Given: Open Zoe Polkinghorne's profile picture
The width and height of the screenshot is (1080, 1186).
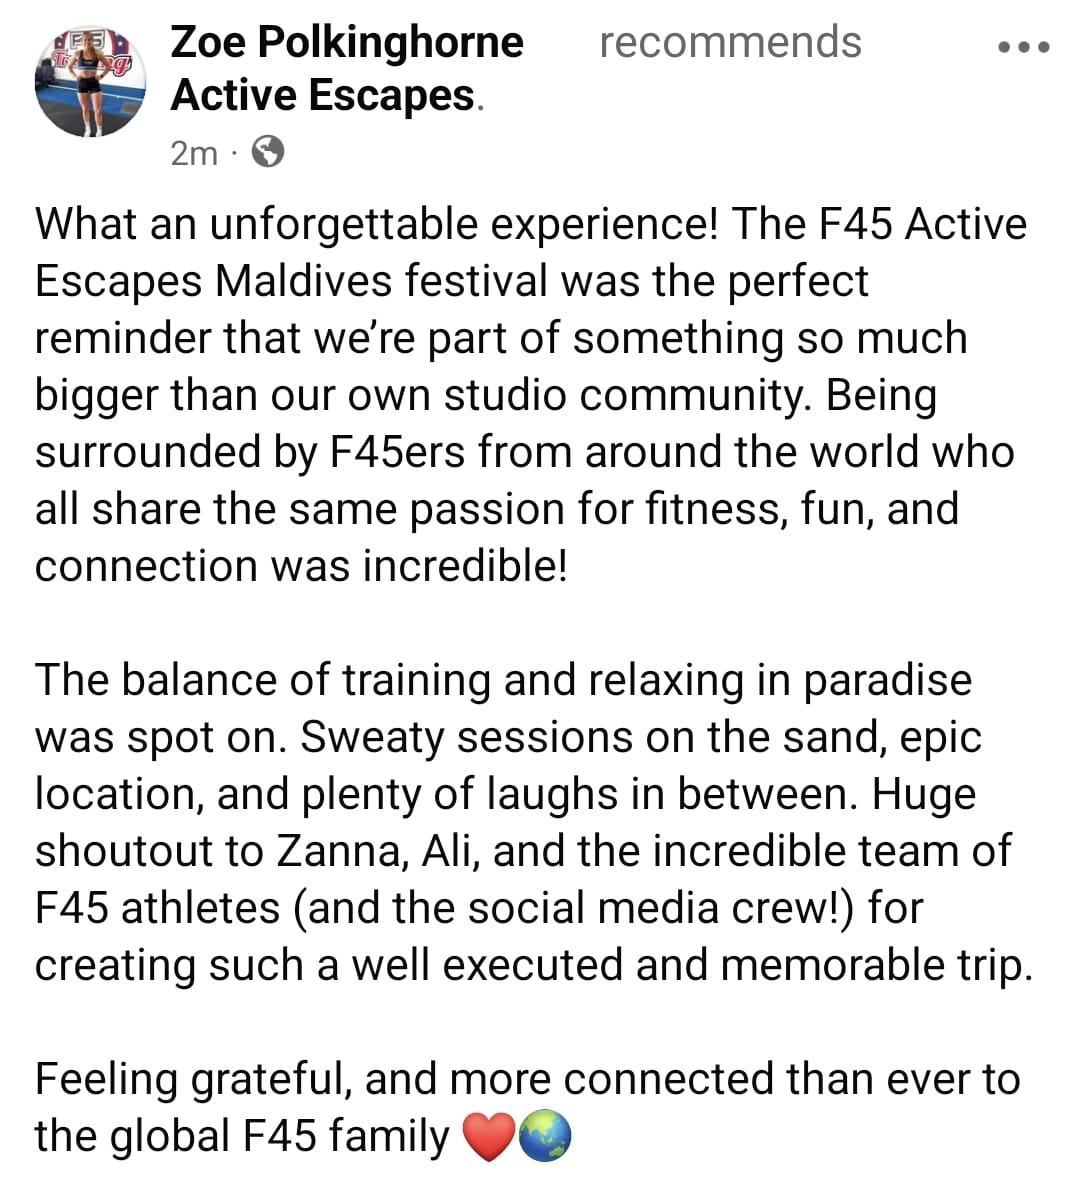Looking at the screenshot, I should pos(90,81).
